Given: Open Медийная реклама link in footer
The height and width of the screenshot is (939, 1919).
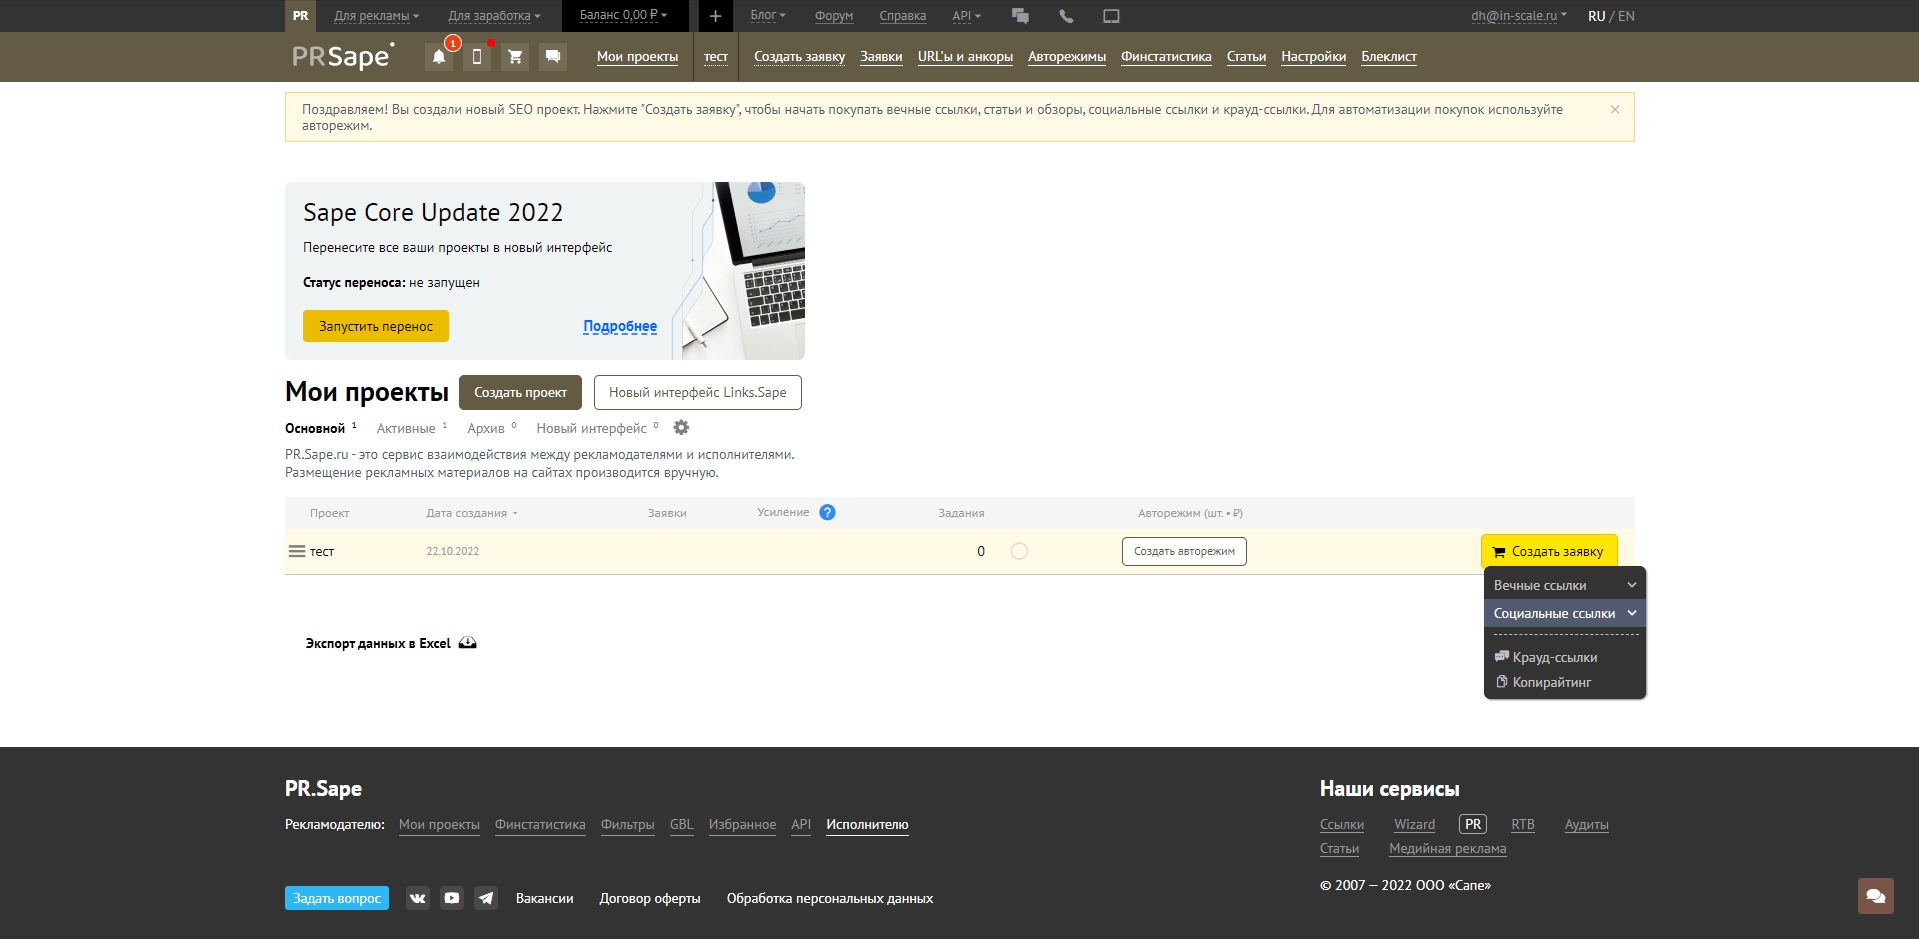Looking at the screenshot, I should point(1447,849).
